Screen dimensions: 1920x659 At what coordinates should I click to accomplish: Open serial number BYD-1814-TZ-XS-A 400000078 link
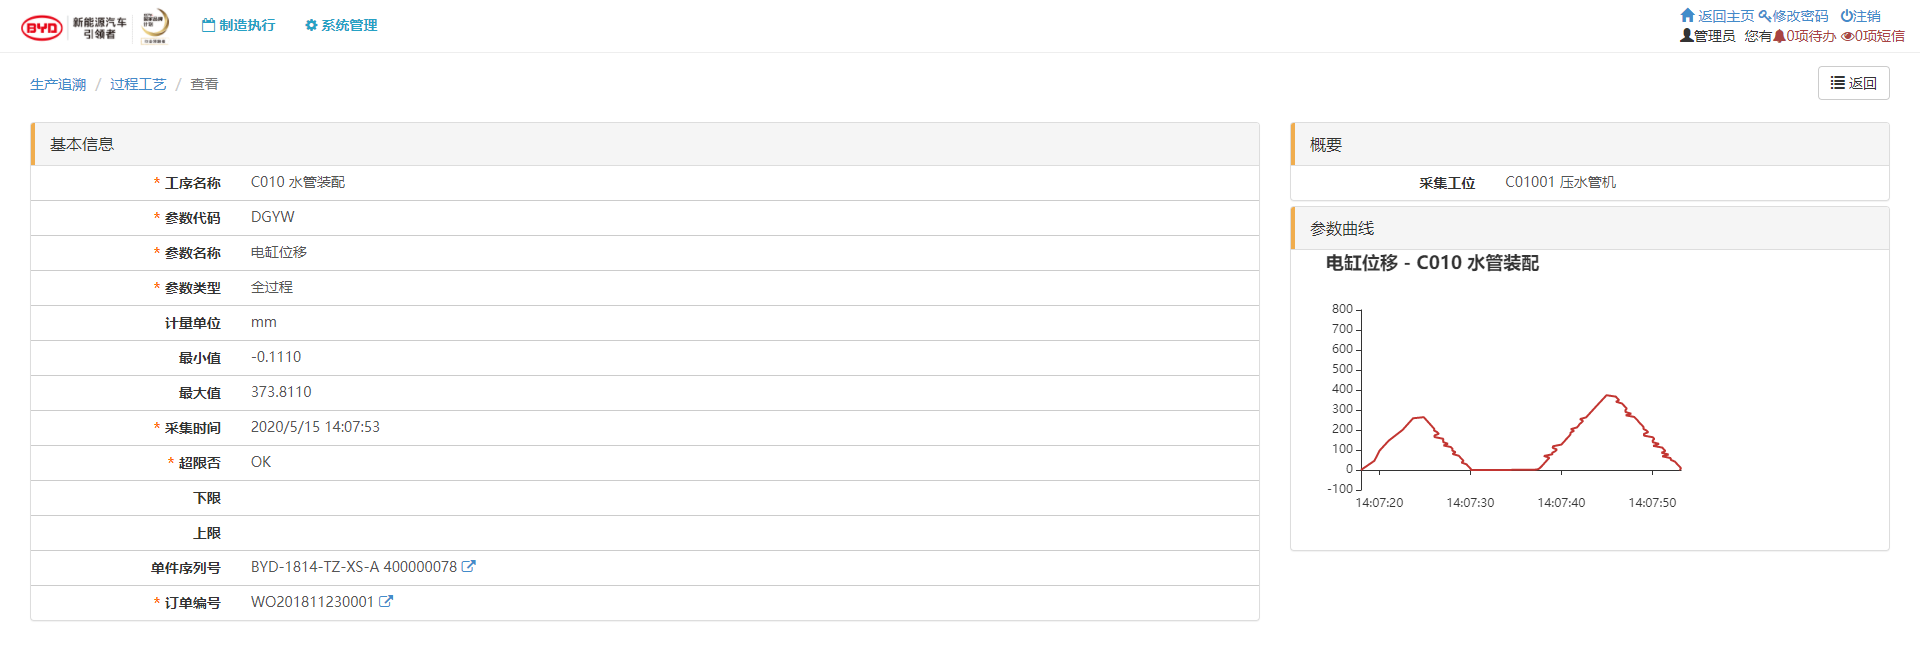point(354,567)
